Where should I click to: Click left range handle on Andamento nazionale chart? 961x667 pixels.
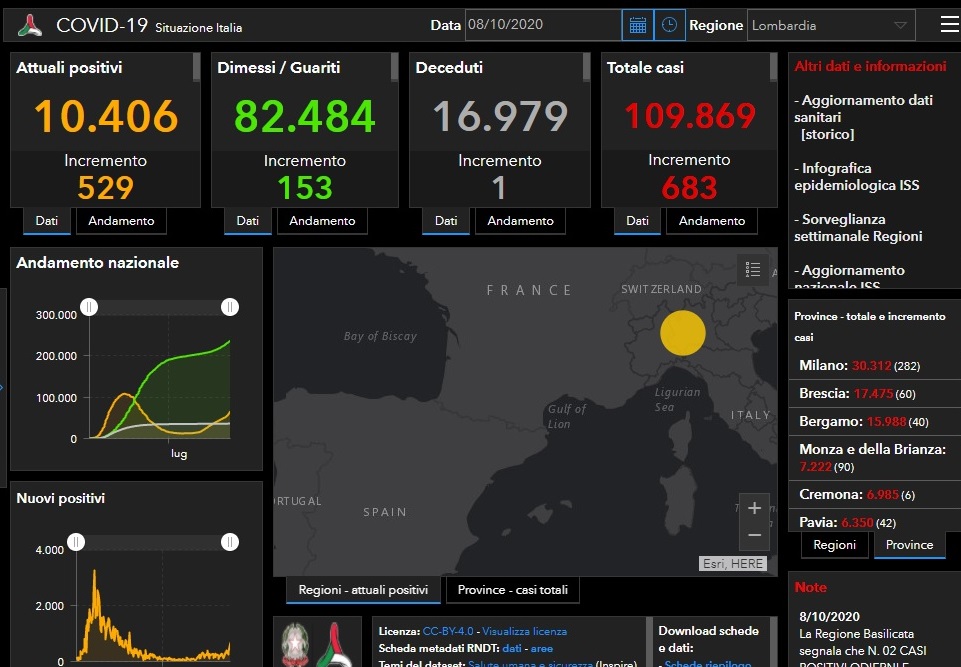coord(89,307)
